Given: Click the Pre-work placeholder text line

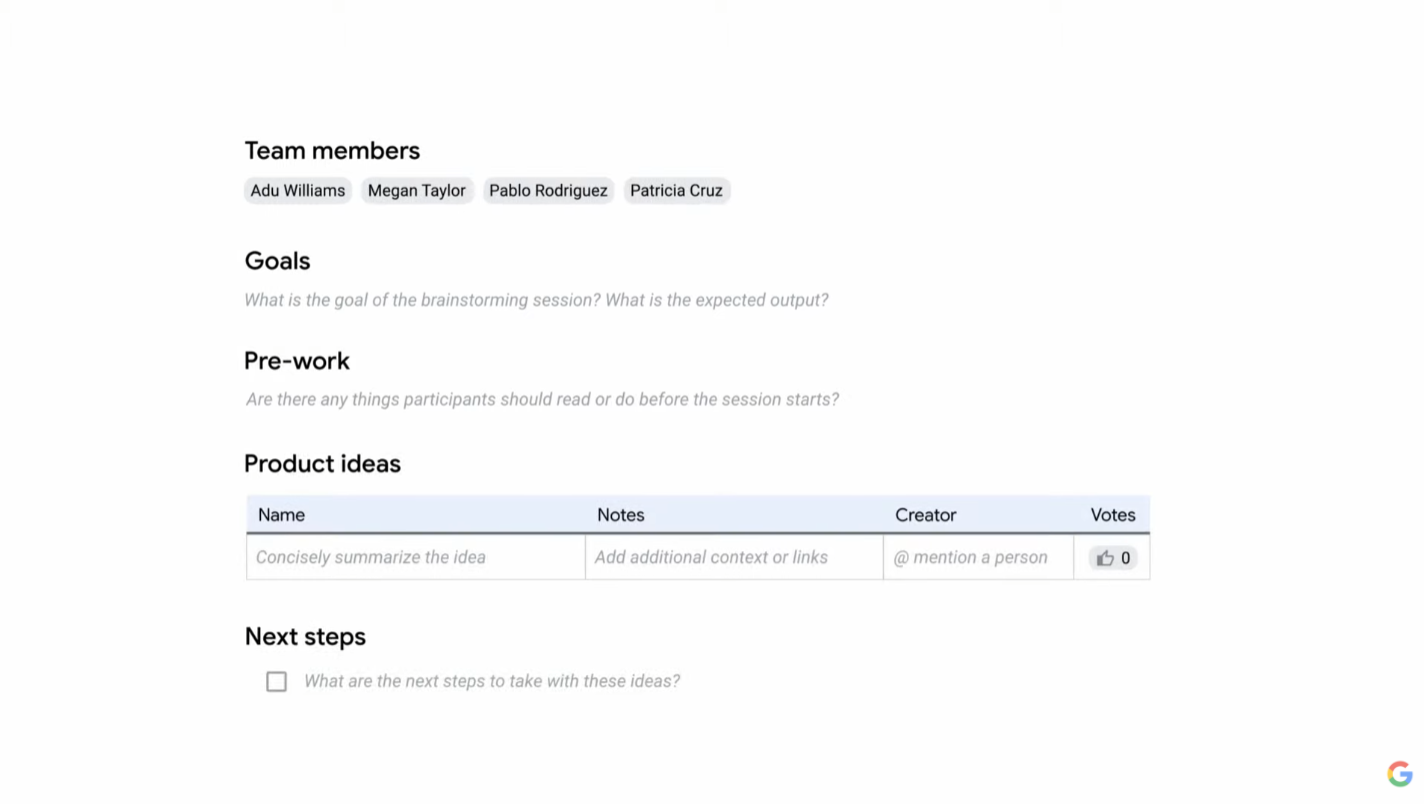Looking at the screenshot, I should point(542,399).
